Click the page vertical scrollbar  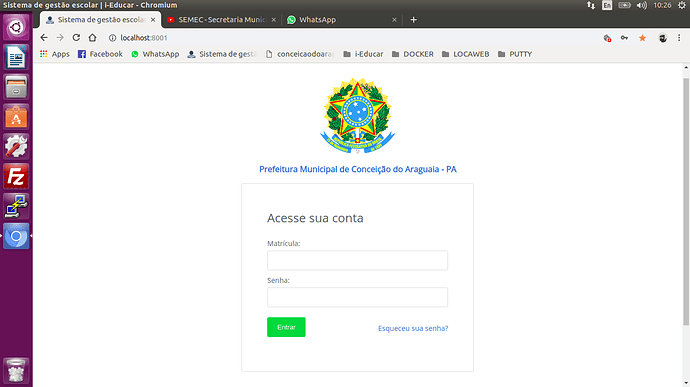click(x=686, y=202)
